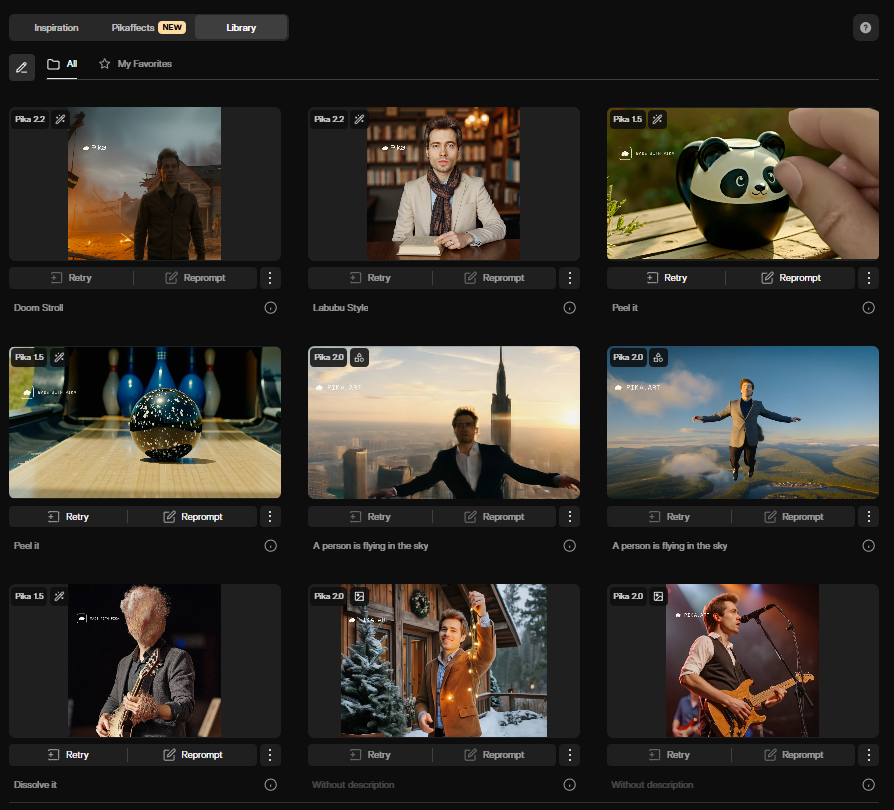Image resolution: width=894 pixels, height=810 pixels.
Task: Click image icon badge on guitarist singer video
Action: [x=658, y=596]
